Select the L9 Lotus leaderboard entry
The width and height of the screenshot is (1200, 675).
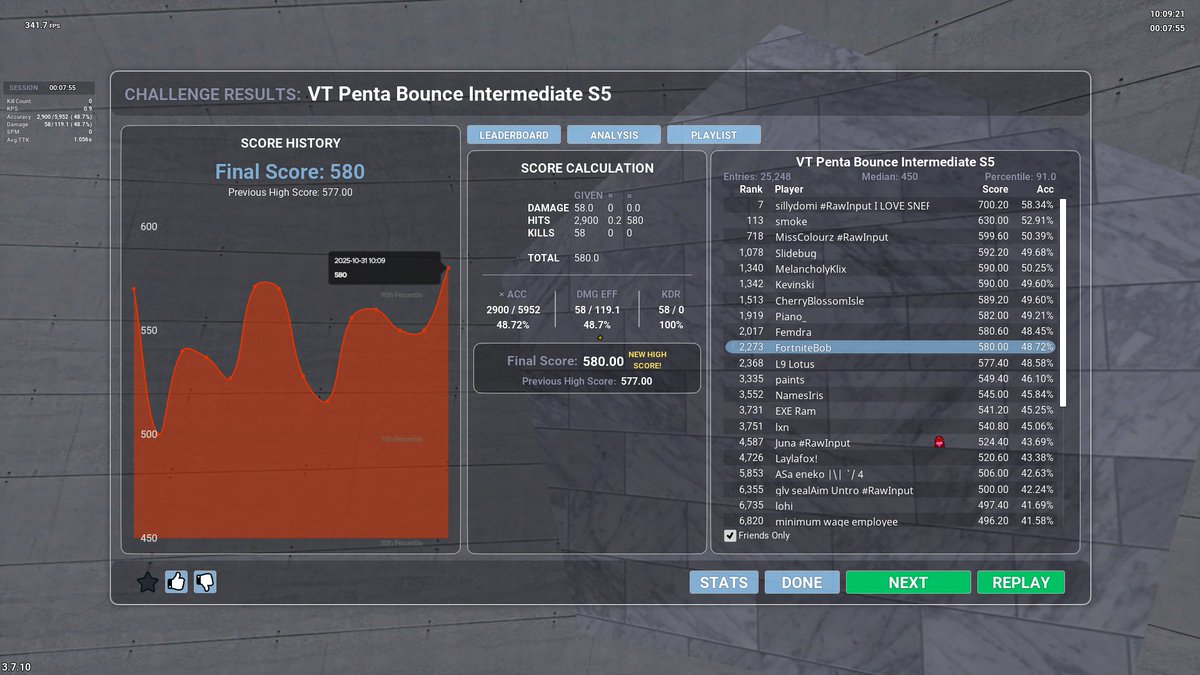click(x=890, y=364)
